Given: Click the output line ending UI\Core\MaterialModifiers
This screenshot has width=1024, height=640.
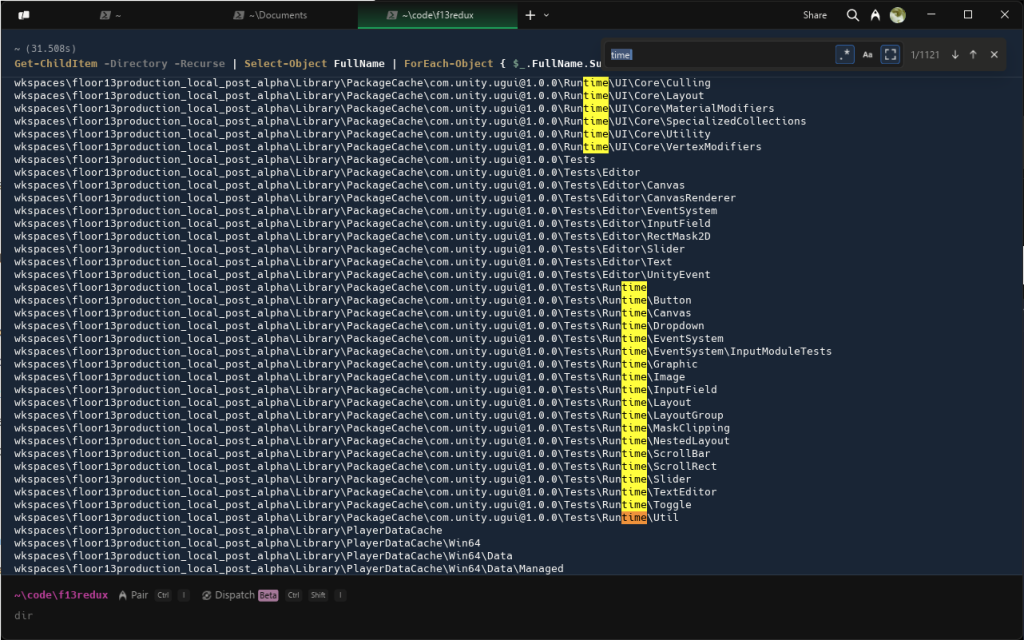Looking at the screenshot, I should click(394, 108).
